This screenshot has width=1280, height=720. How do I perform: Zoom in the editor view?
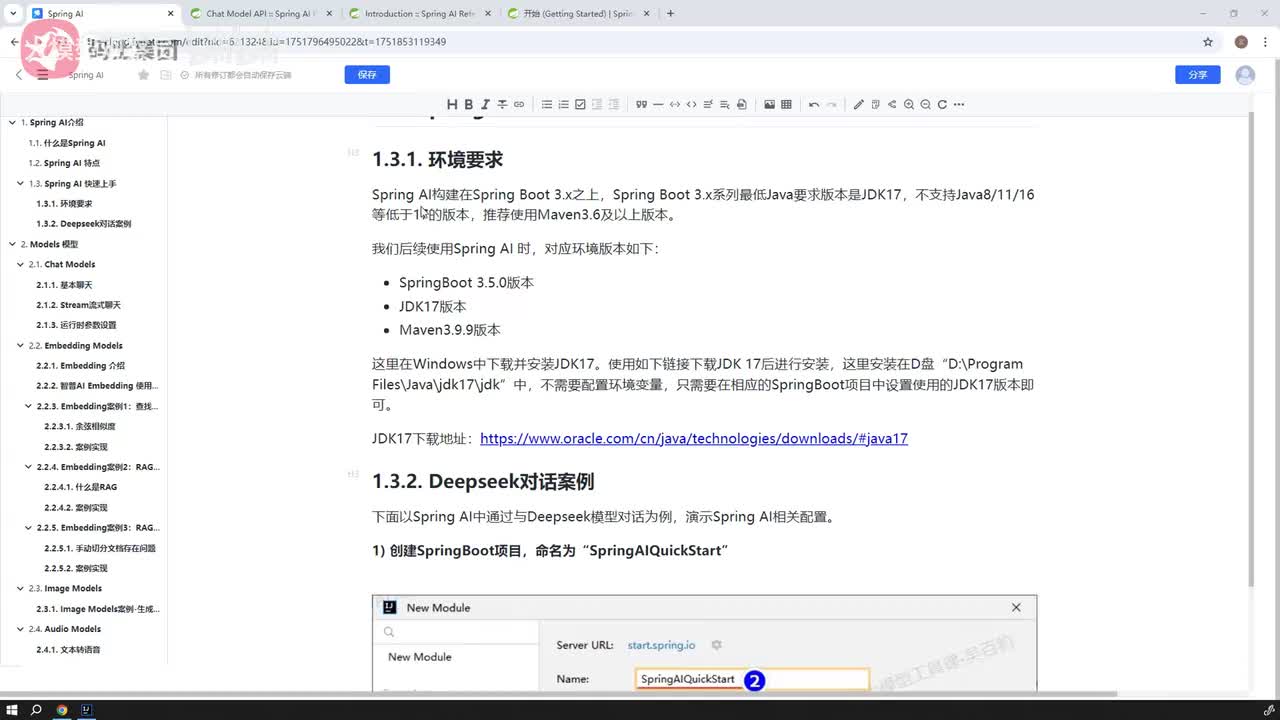(x=909, y=104)
